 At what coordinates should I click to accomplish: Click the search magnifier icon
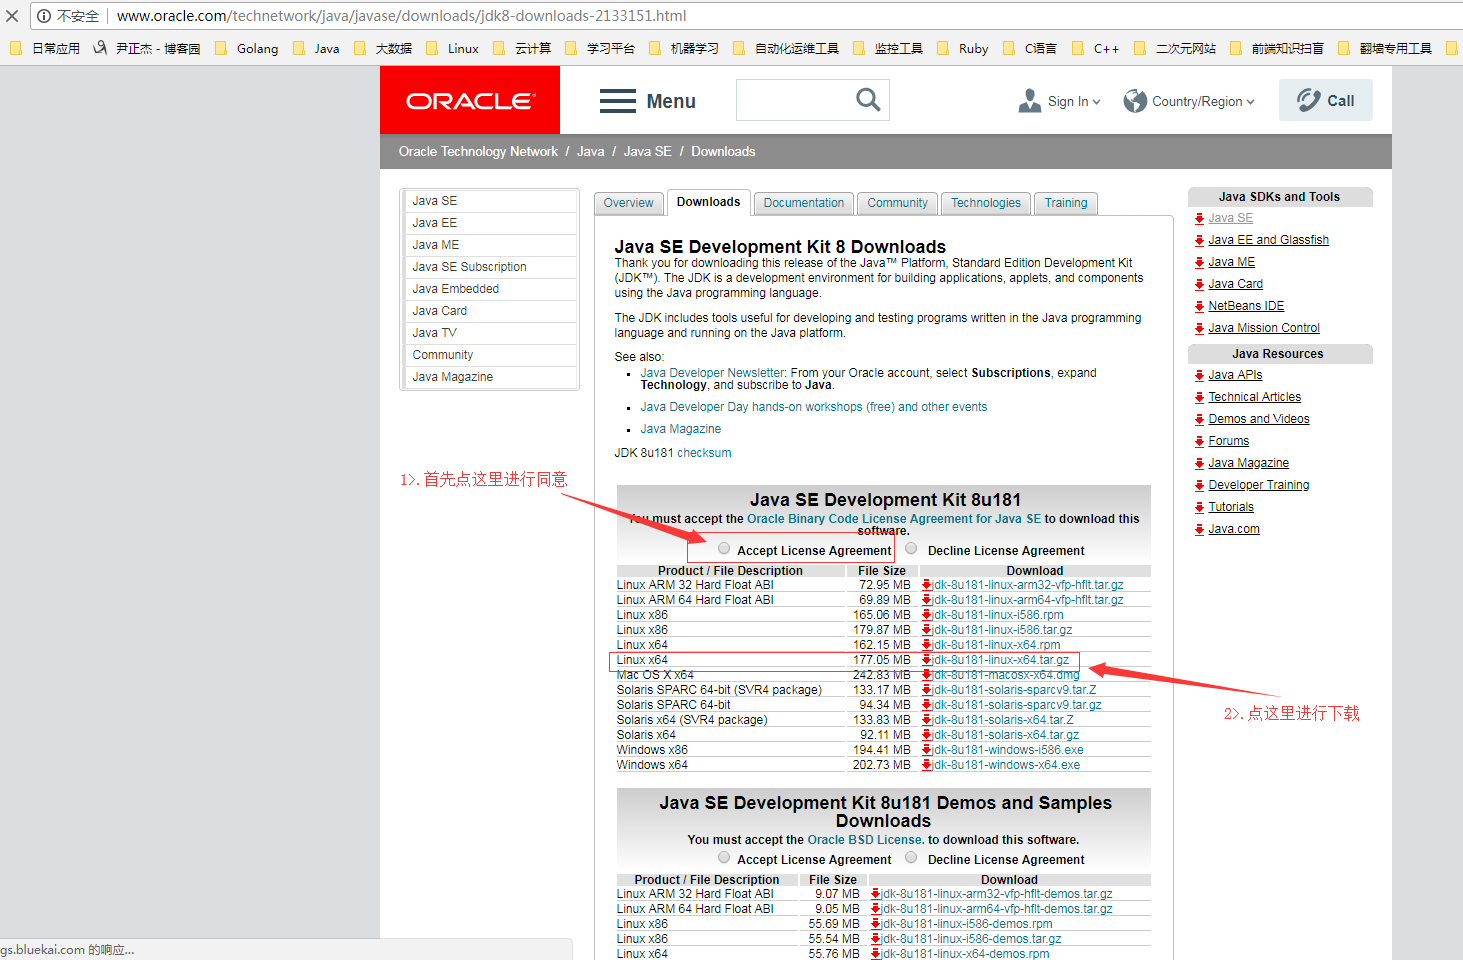click(868, 100)
